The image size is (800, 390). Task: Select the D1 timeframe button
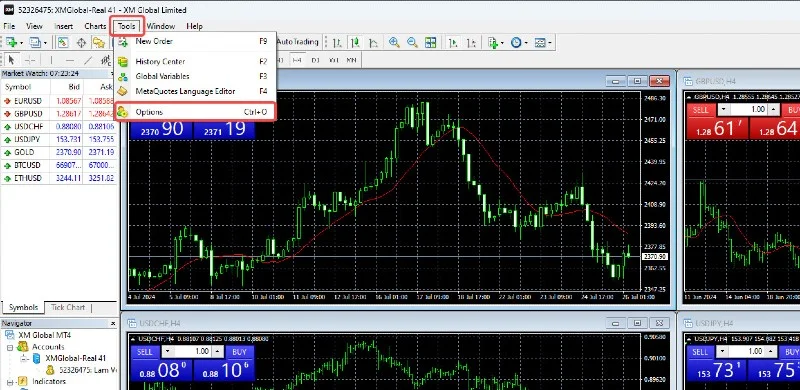(x=315, y=60)
